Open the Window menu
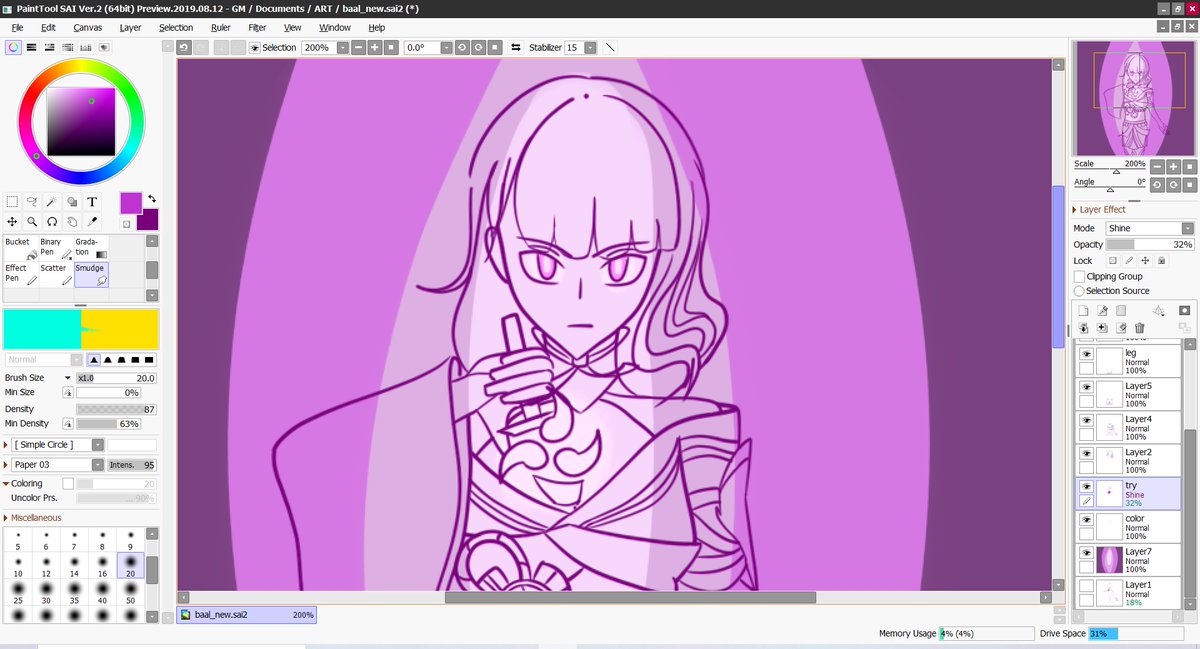This screenshot has width=1200, height=649. point(335,28)
